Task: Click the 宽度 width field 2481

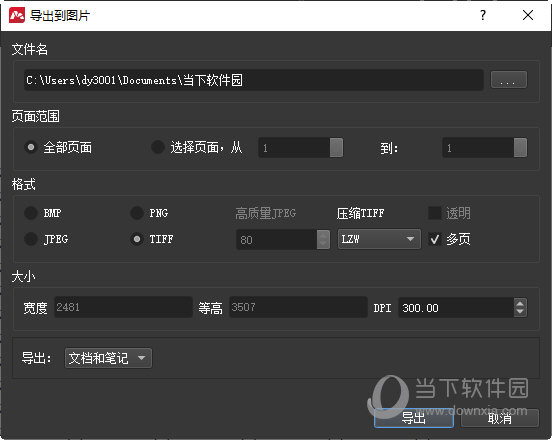Action: (123, 307)
